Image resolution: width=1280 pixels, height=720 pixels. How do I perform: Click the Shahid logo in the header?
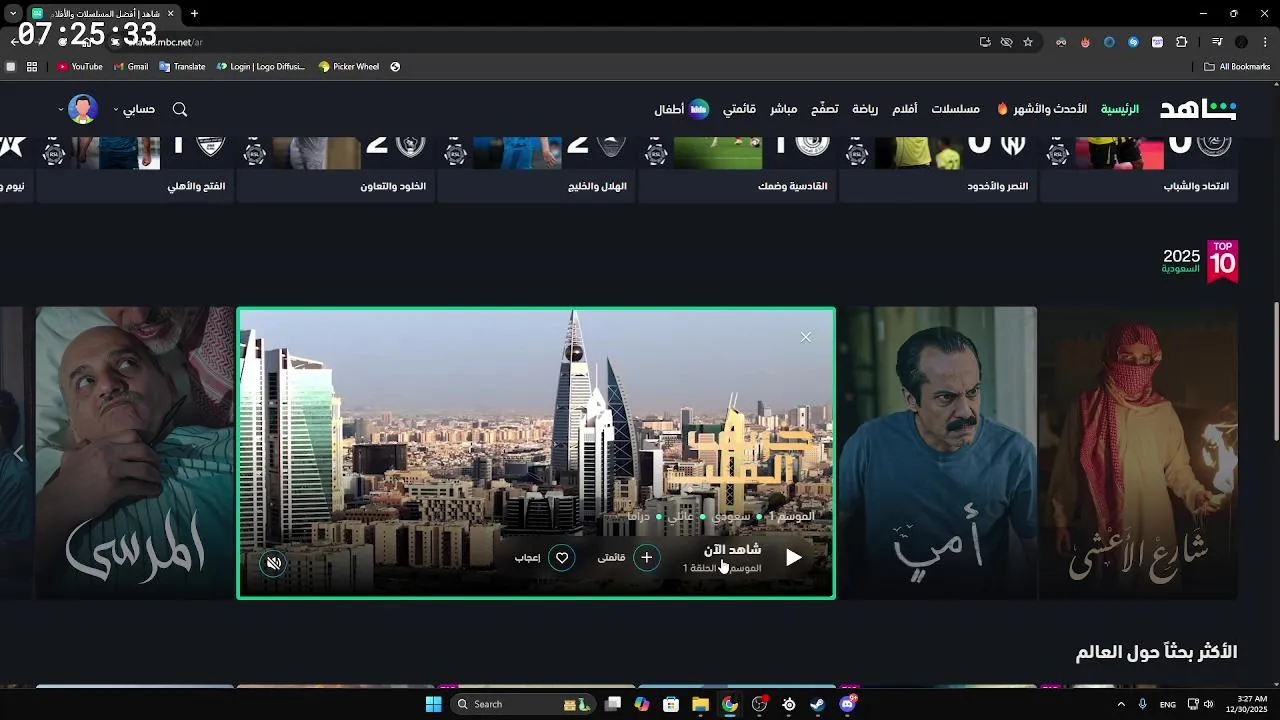click(1198, 109)
